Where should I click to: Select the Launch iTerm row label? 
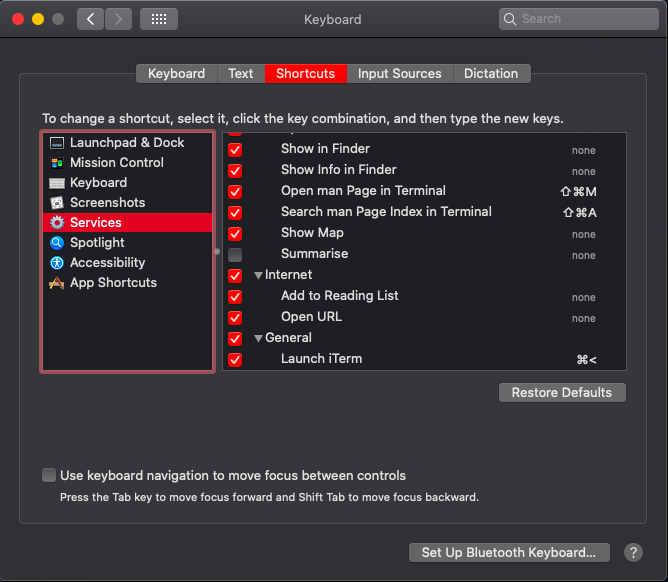[x=321, y=359]
